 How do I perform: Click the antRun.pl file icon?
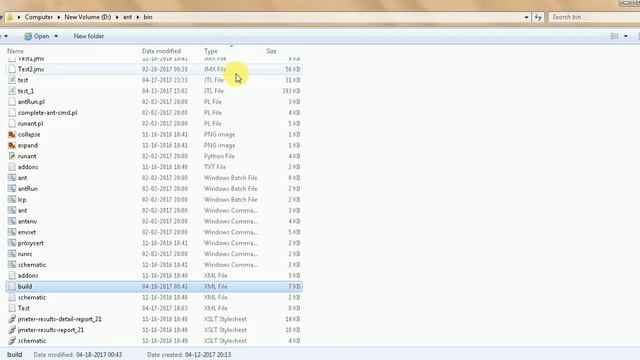tap(12, 102)
